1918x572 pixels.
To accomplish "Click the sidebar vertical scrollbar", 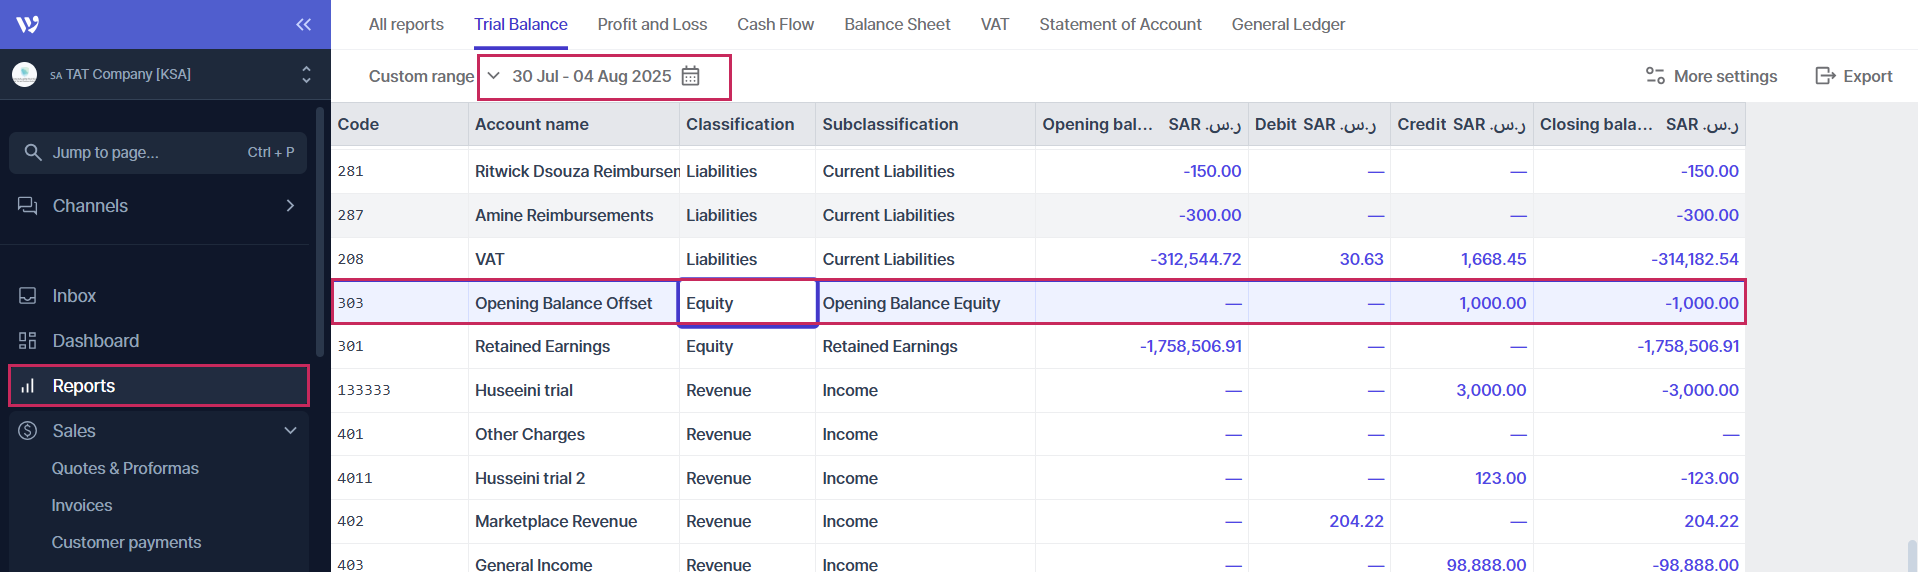I will pyautogui.click(x=319, y=230).
